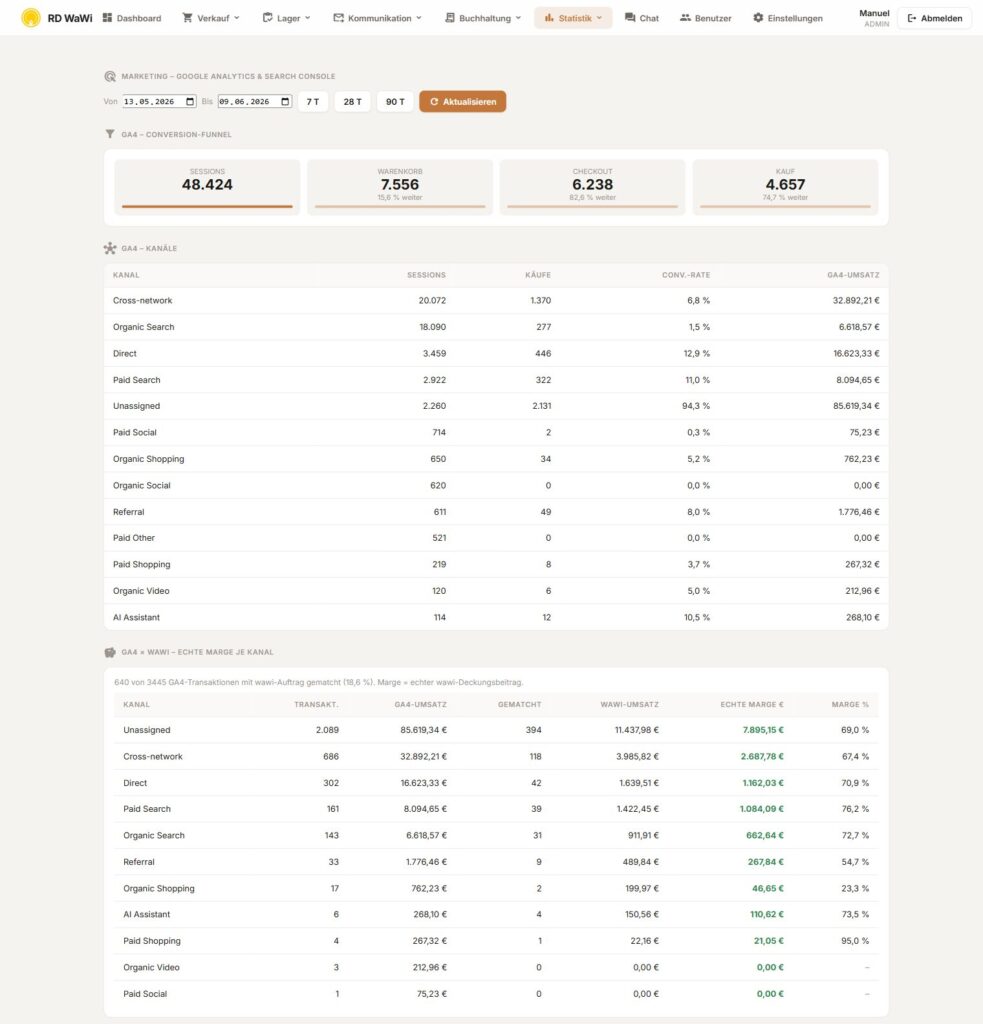
Task: Click the Bis date input 09.06.2026
Action: pos(255,101)
